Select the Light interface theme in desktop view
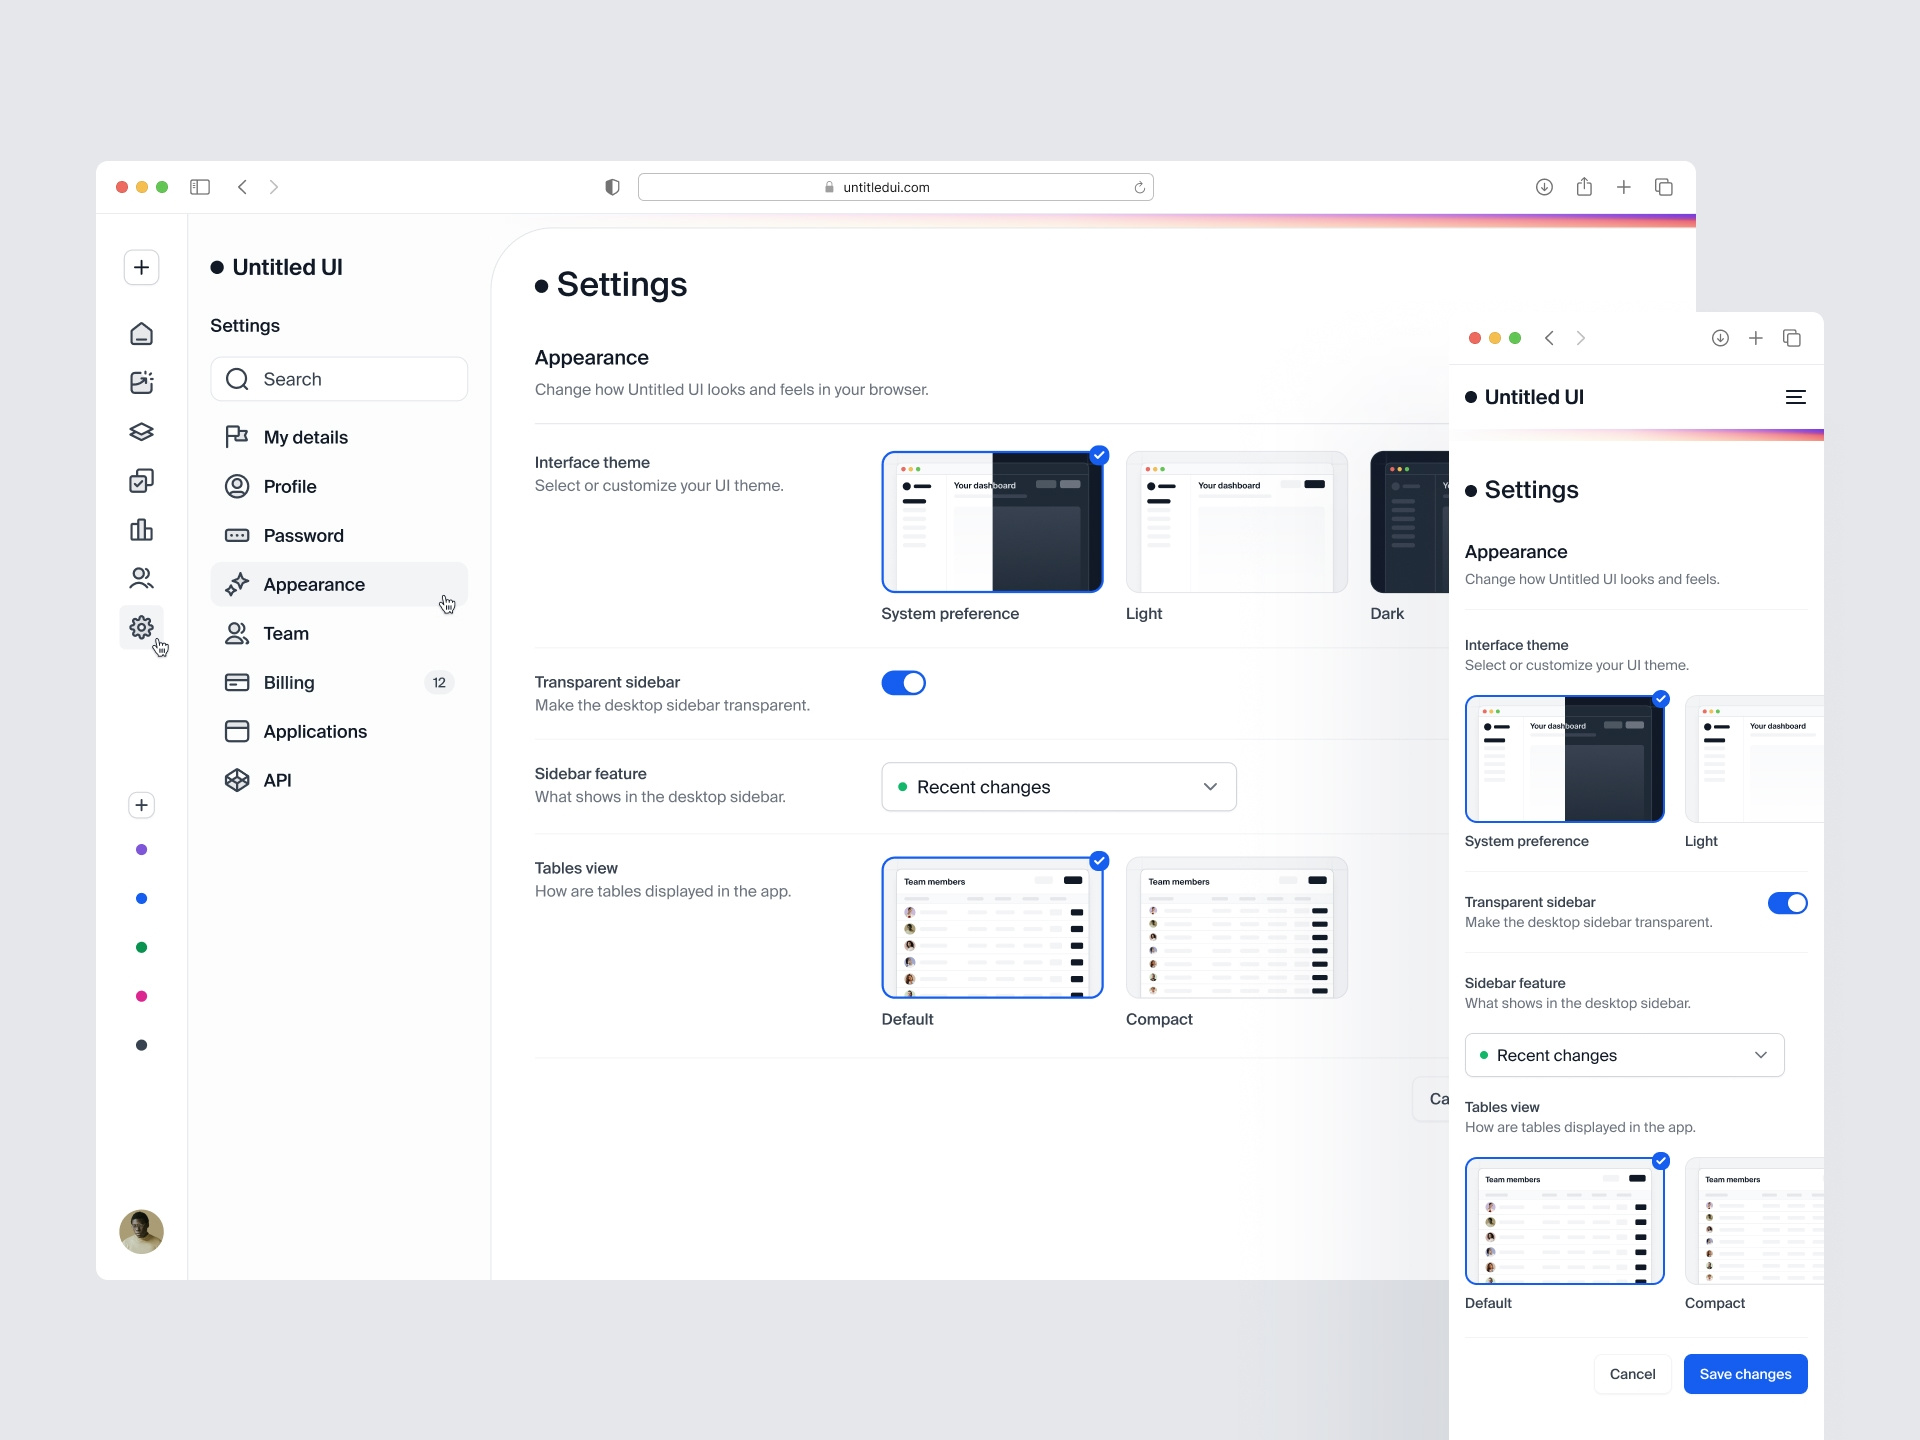Screen dimensions: 1920x1440 [1236, 522]
